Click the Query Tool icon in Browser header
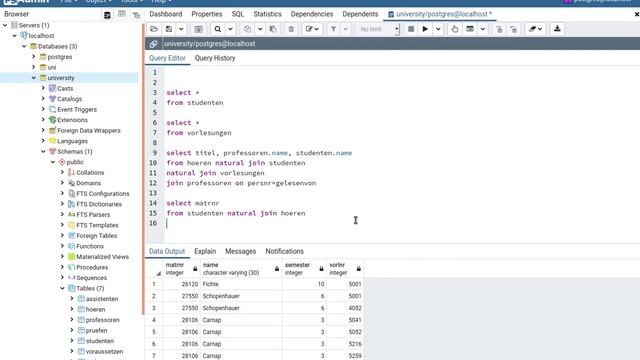 point(107,15)
